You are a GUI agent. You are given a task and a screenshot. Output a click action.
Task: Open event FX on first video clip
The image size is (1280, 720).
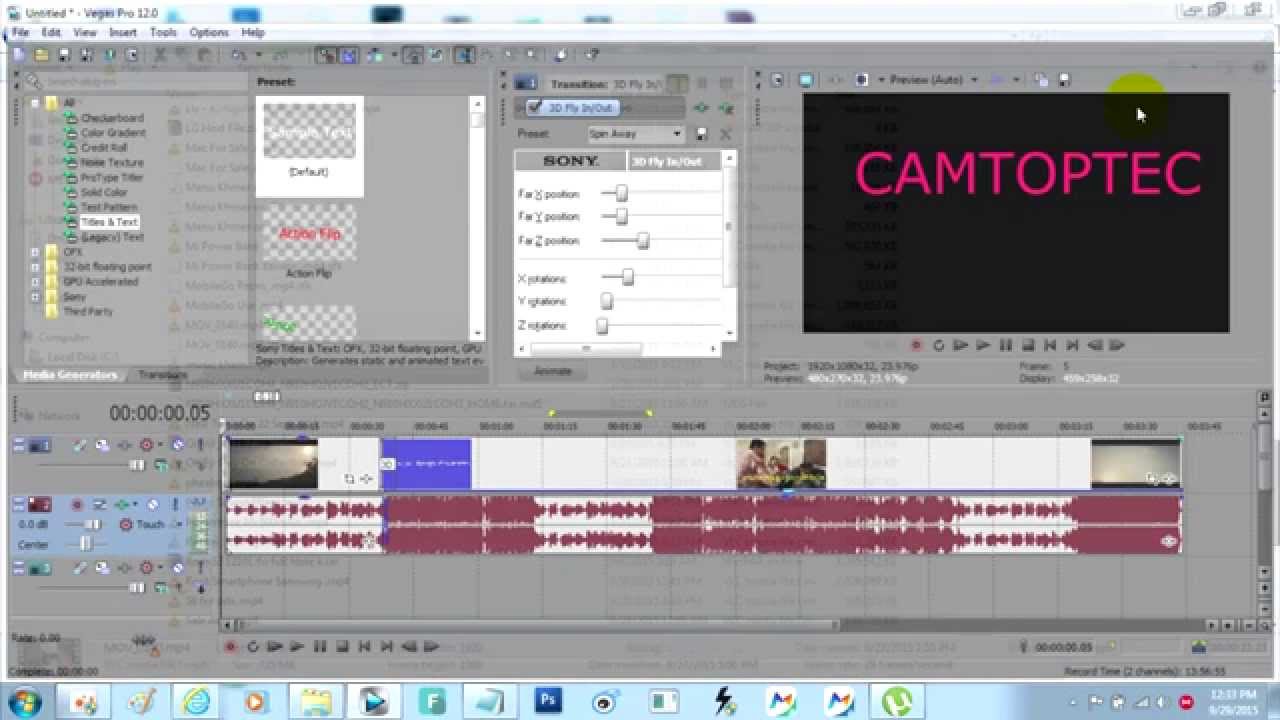(366, 479)
